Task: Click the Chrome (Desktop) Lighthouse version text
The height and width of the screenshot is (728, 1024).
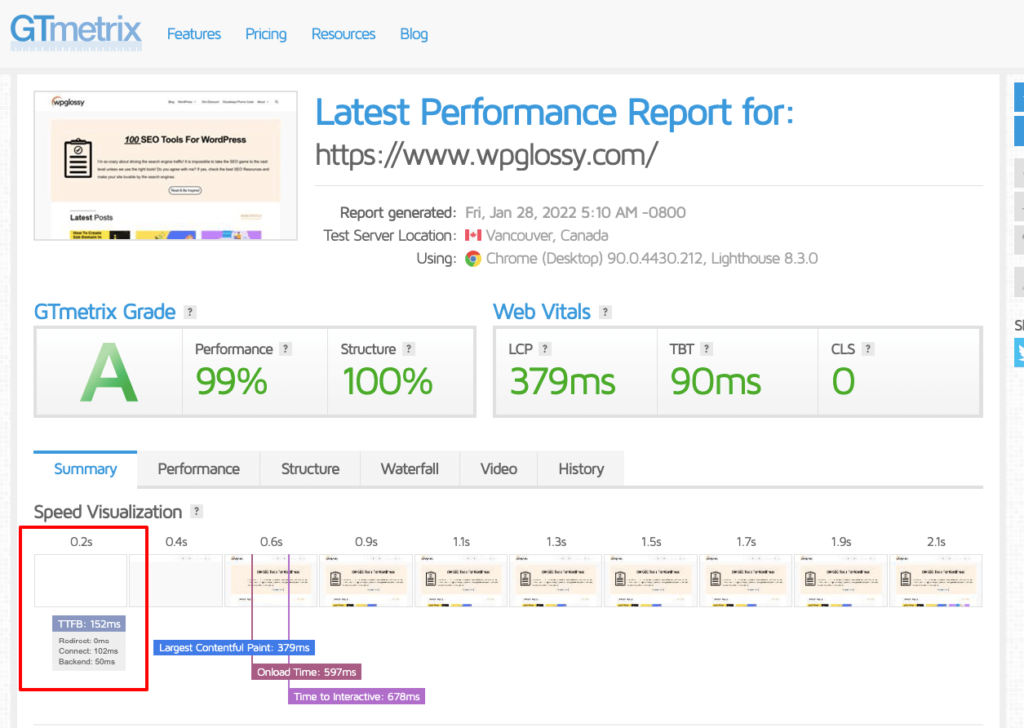Action: [652, 259]
